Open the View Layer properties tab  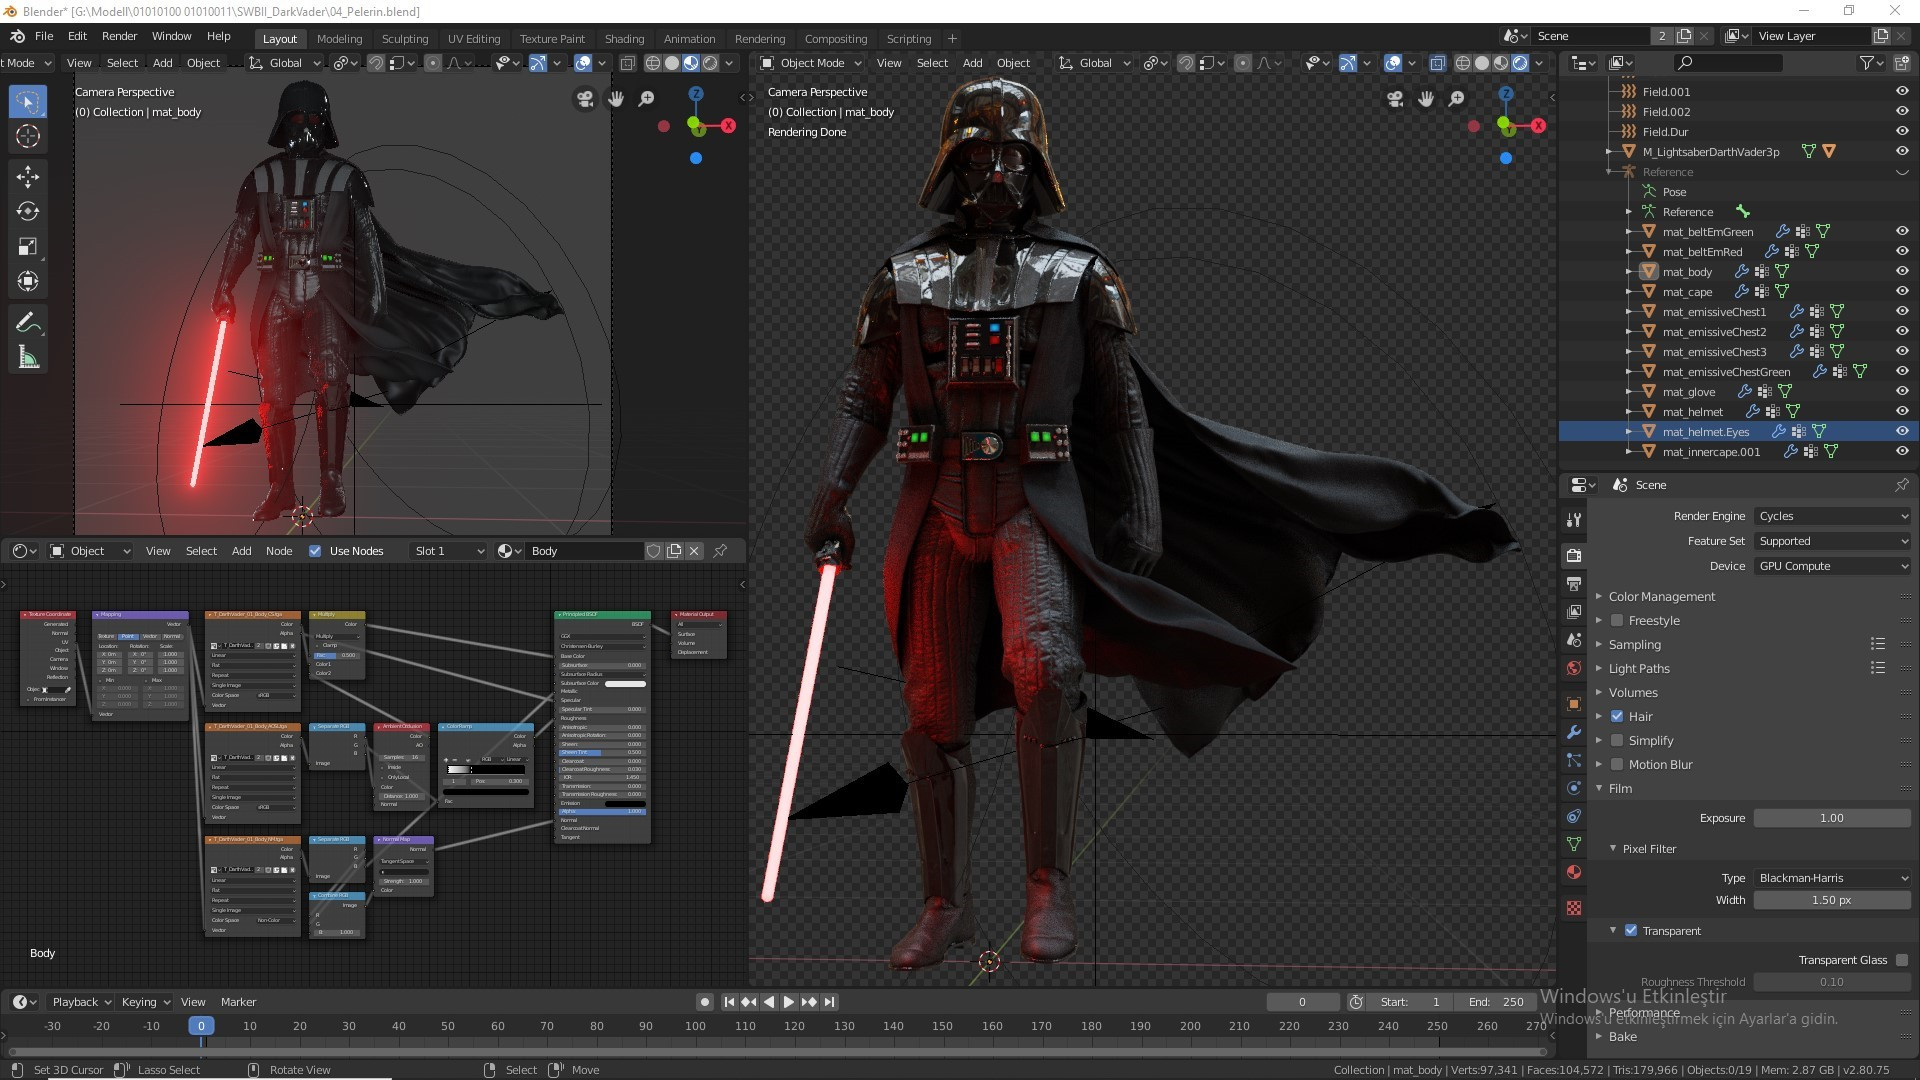pos(1574,611)
